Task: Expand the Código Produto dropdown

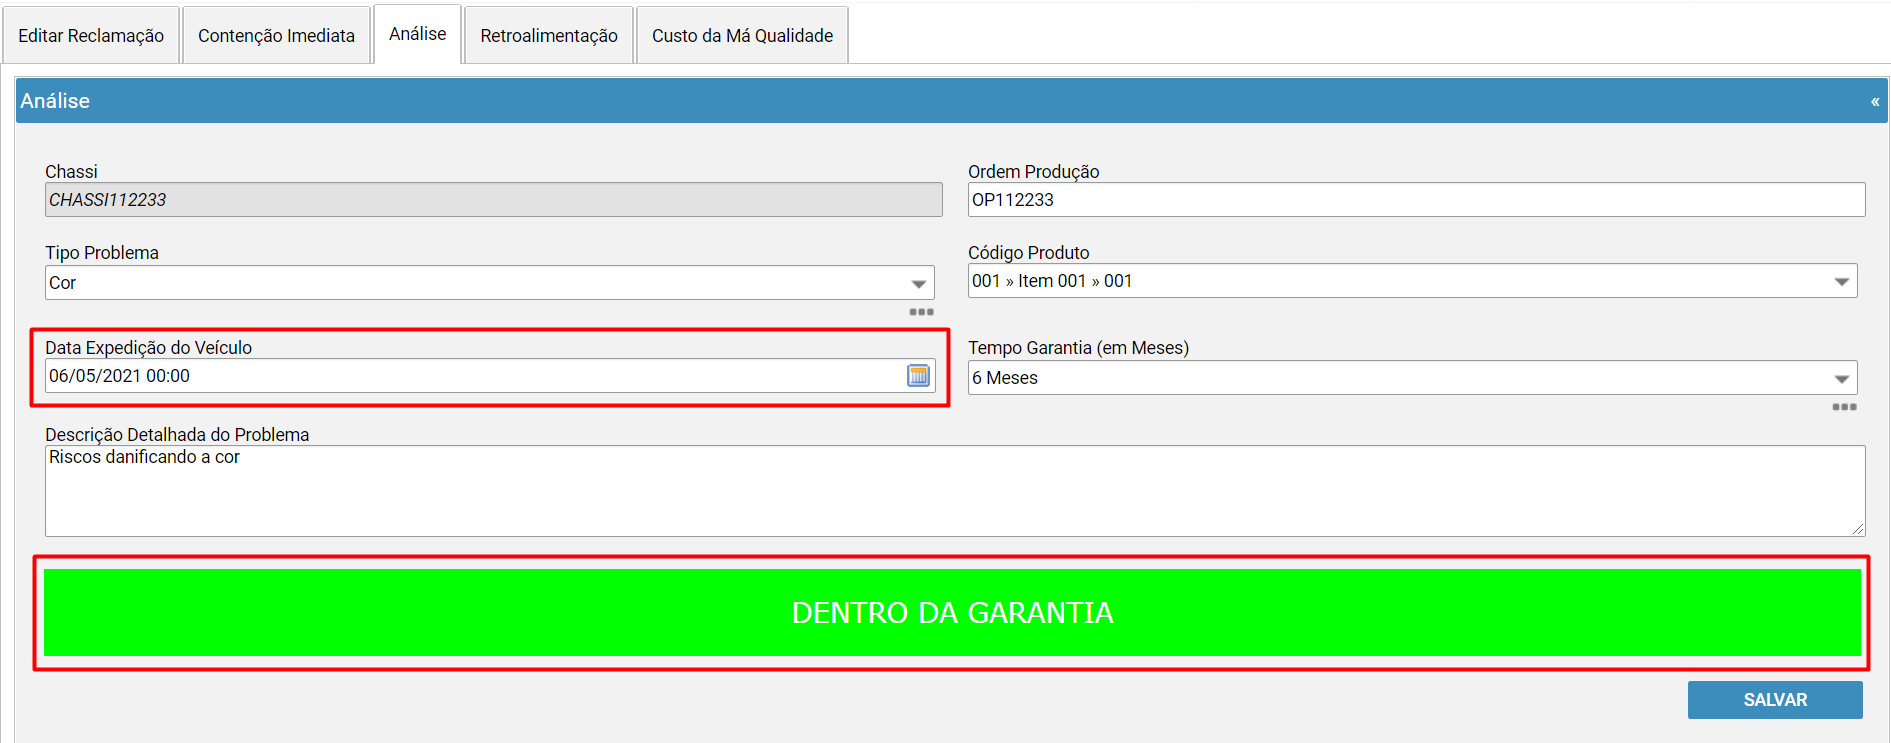Action: 1841,282
